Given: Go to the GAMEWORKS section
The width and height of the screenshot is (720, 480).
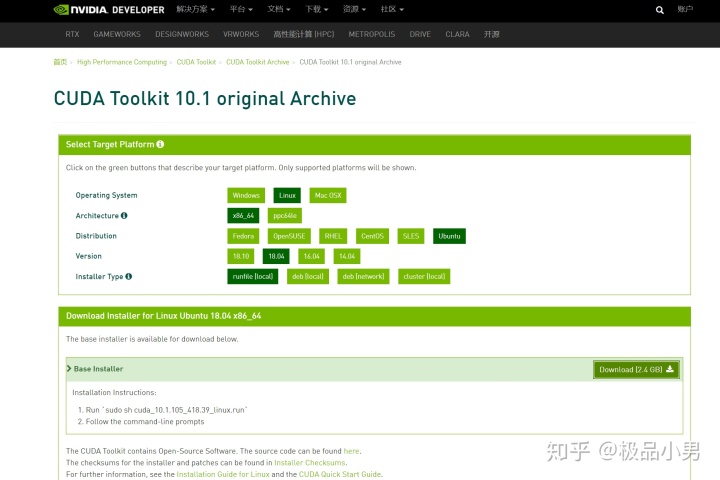Looking at the screenshot, I should click(x=117, y=34).
